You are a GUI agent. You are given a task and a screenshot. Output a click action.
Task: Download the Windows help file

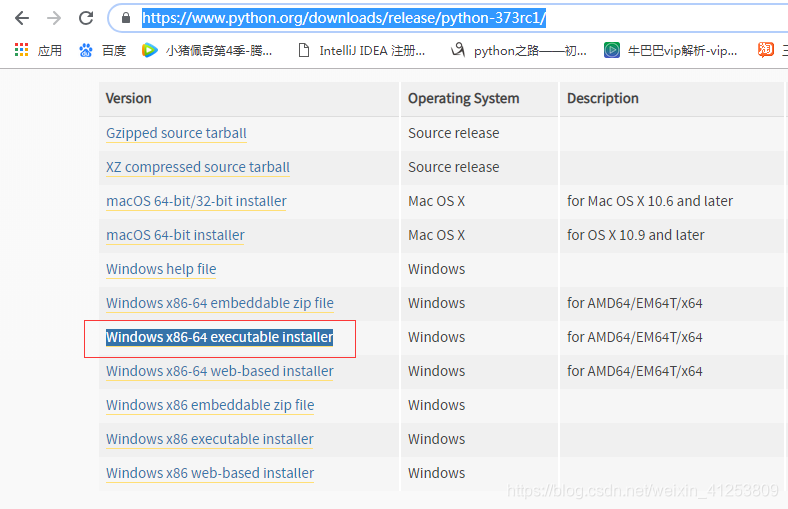click(161, 269)
